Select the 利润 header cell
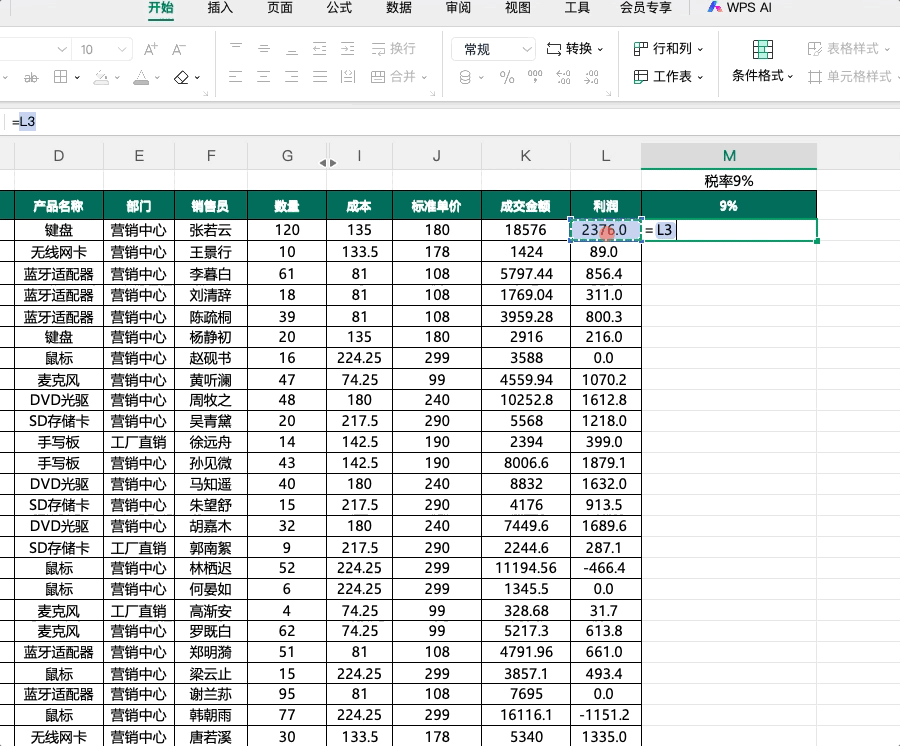 pos(606,205)
